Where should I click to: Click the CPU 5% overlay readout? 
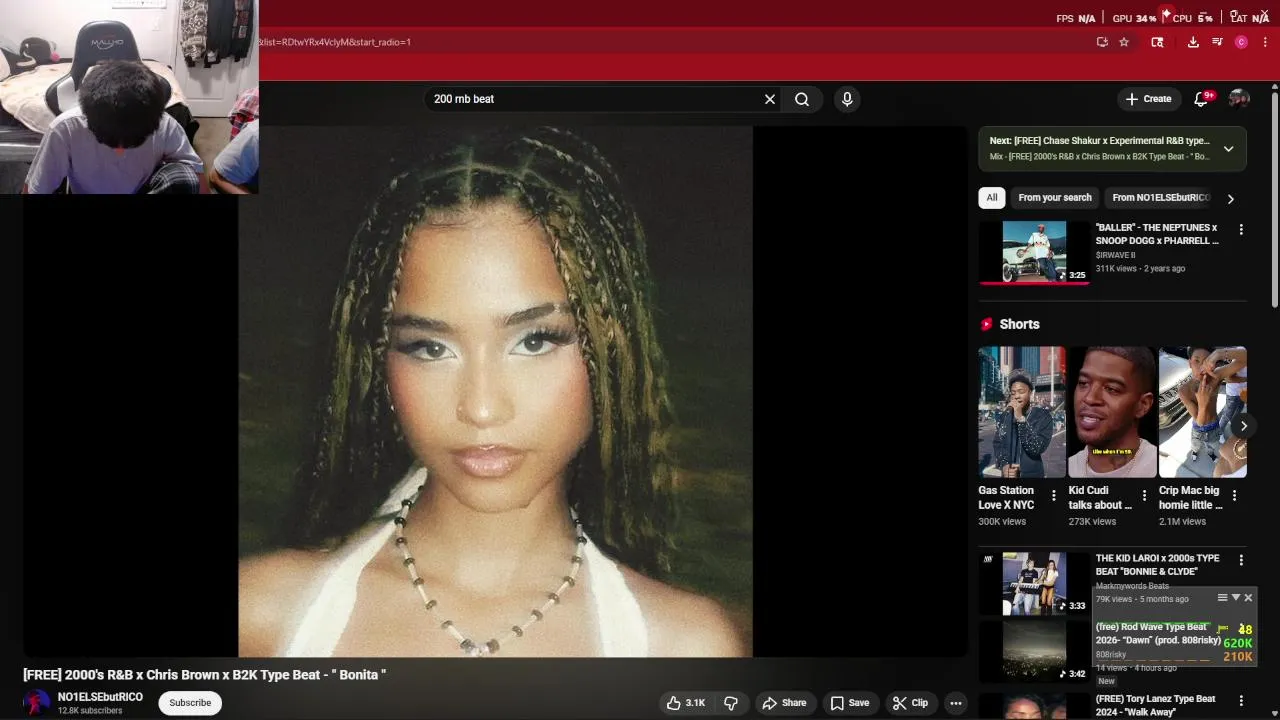click(x=1192, y=18)
